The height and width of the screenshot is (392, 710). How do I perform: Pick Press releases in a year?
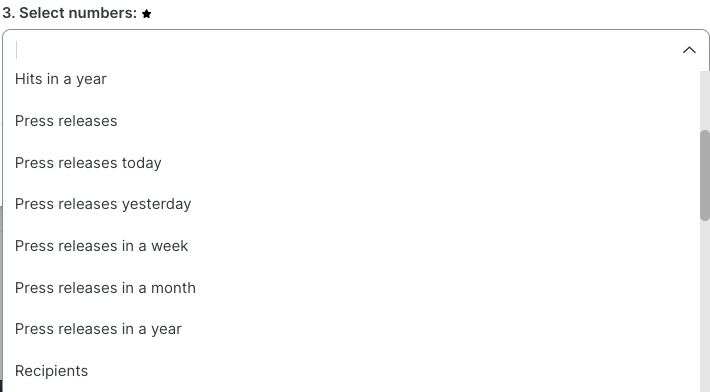351,329
